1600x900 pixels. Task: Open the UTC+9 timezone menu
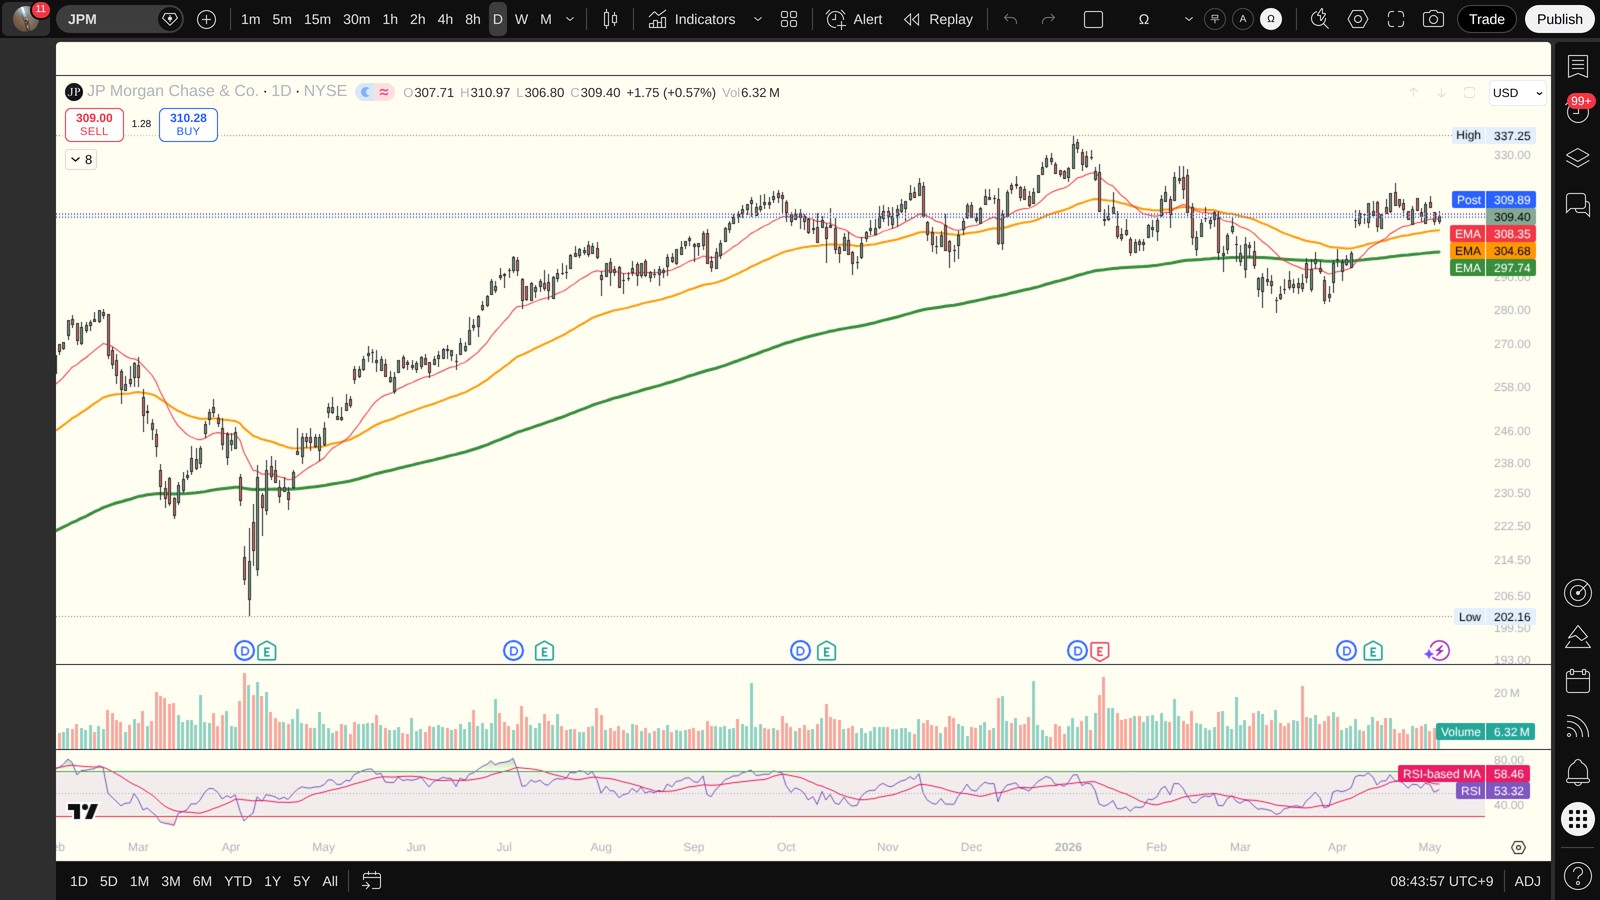coord(1441,881)
